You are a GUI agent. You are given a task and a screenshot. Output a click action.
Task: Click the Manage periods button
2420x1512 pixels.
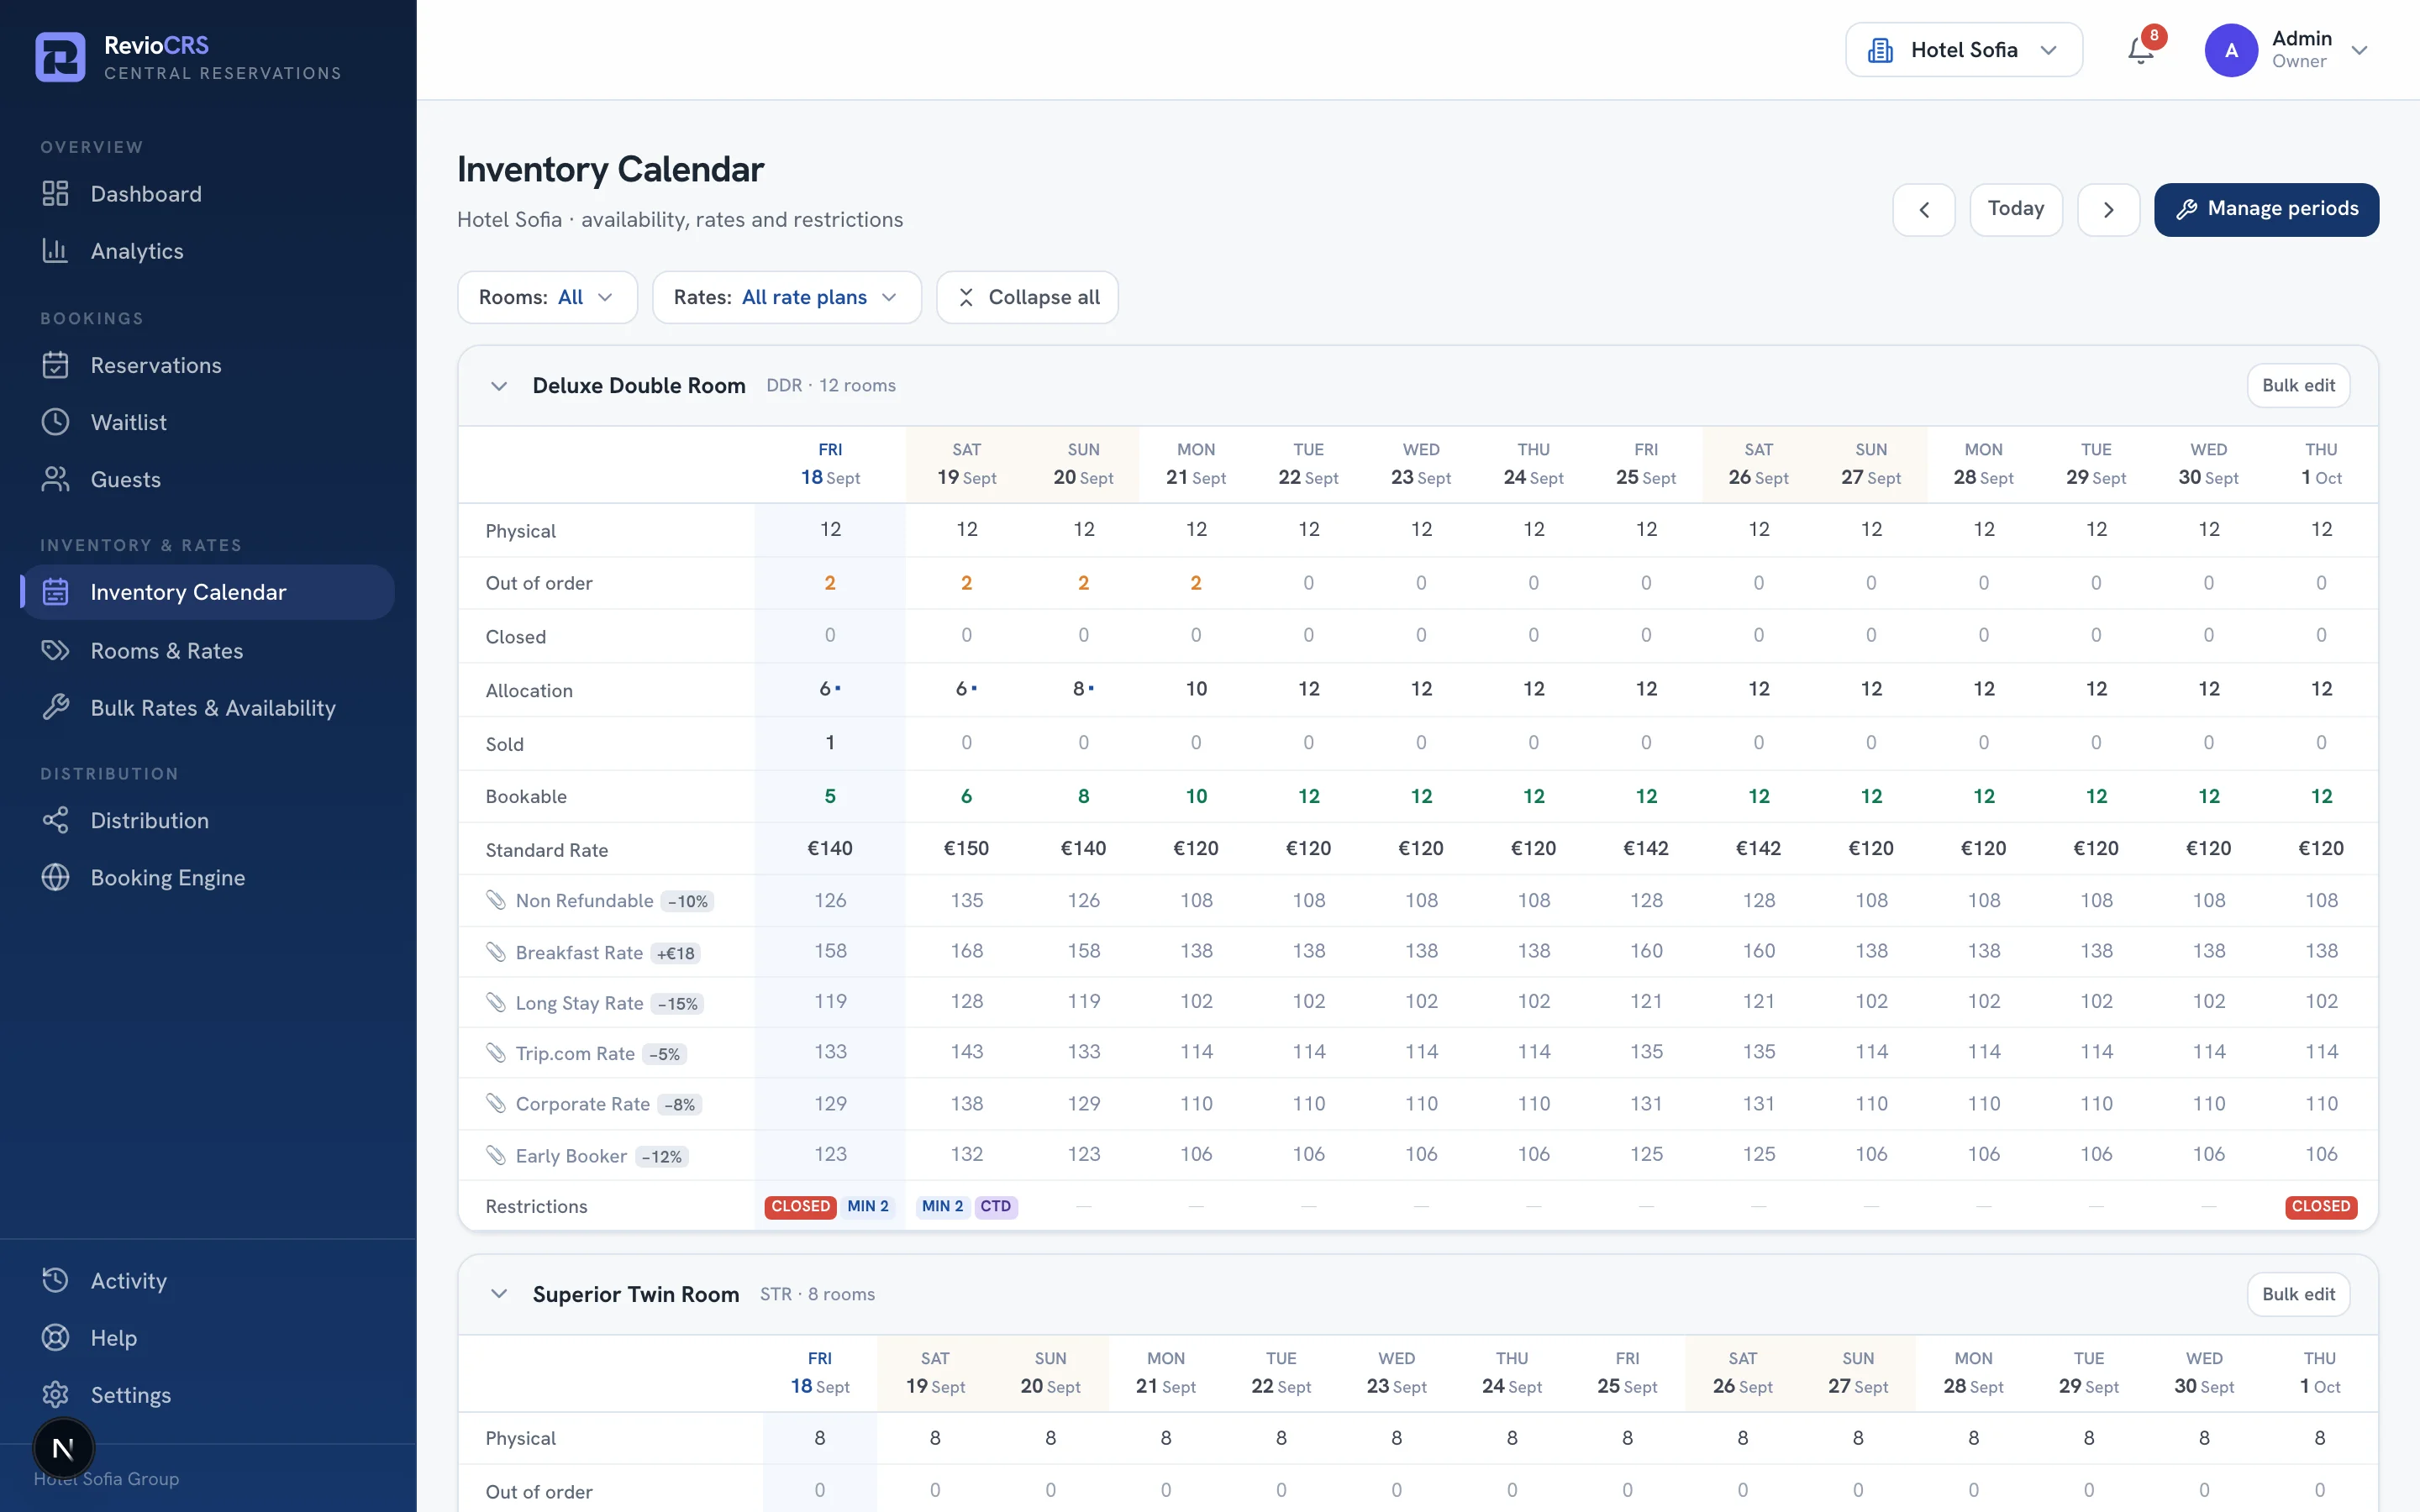(x=2266, y=210)
